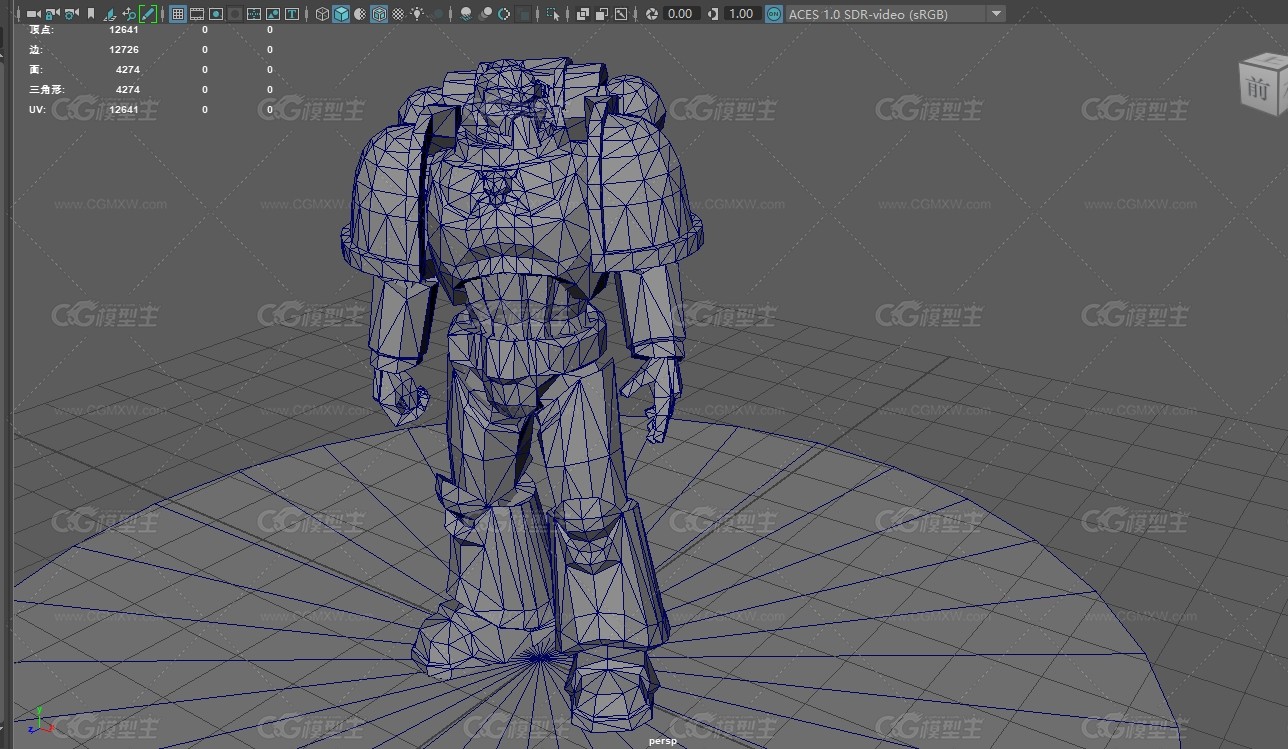
Task: Enable Textured display (checkered sphere icon)
Action: (398, 14)
